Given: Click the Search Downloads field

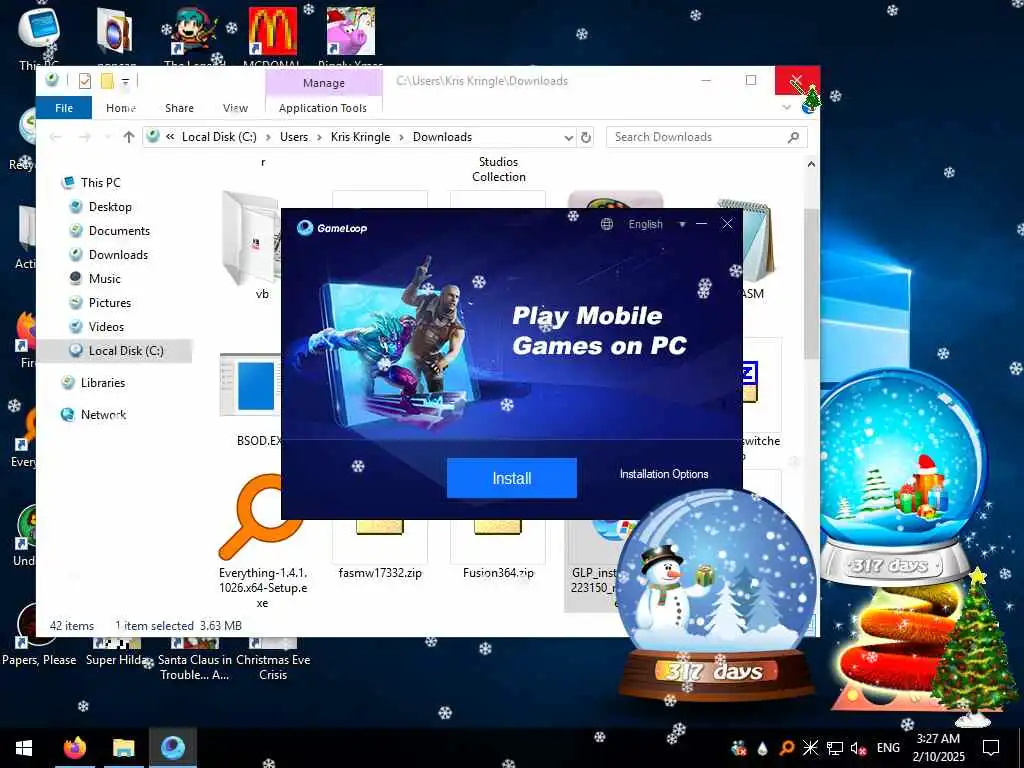Looking at the screenshot, I should pyautogui.click(x=707, y=136).
